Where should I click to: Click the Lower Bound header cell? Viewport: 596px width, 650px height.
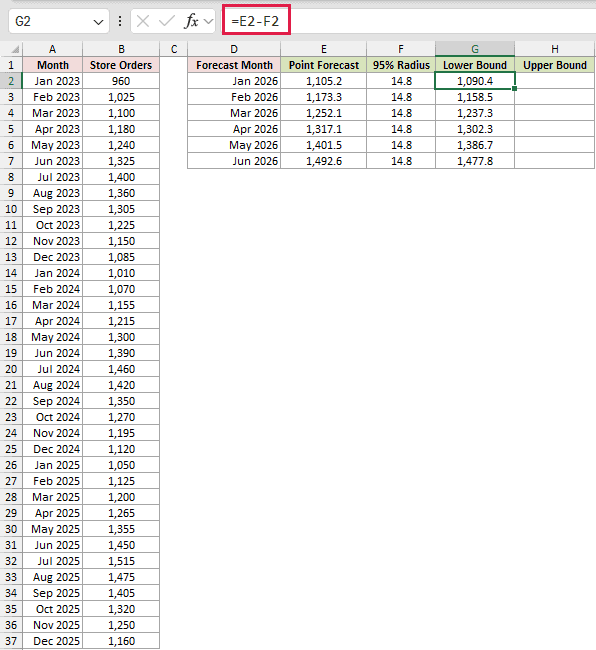coord(475,65)
